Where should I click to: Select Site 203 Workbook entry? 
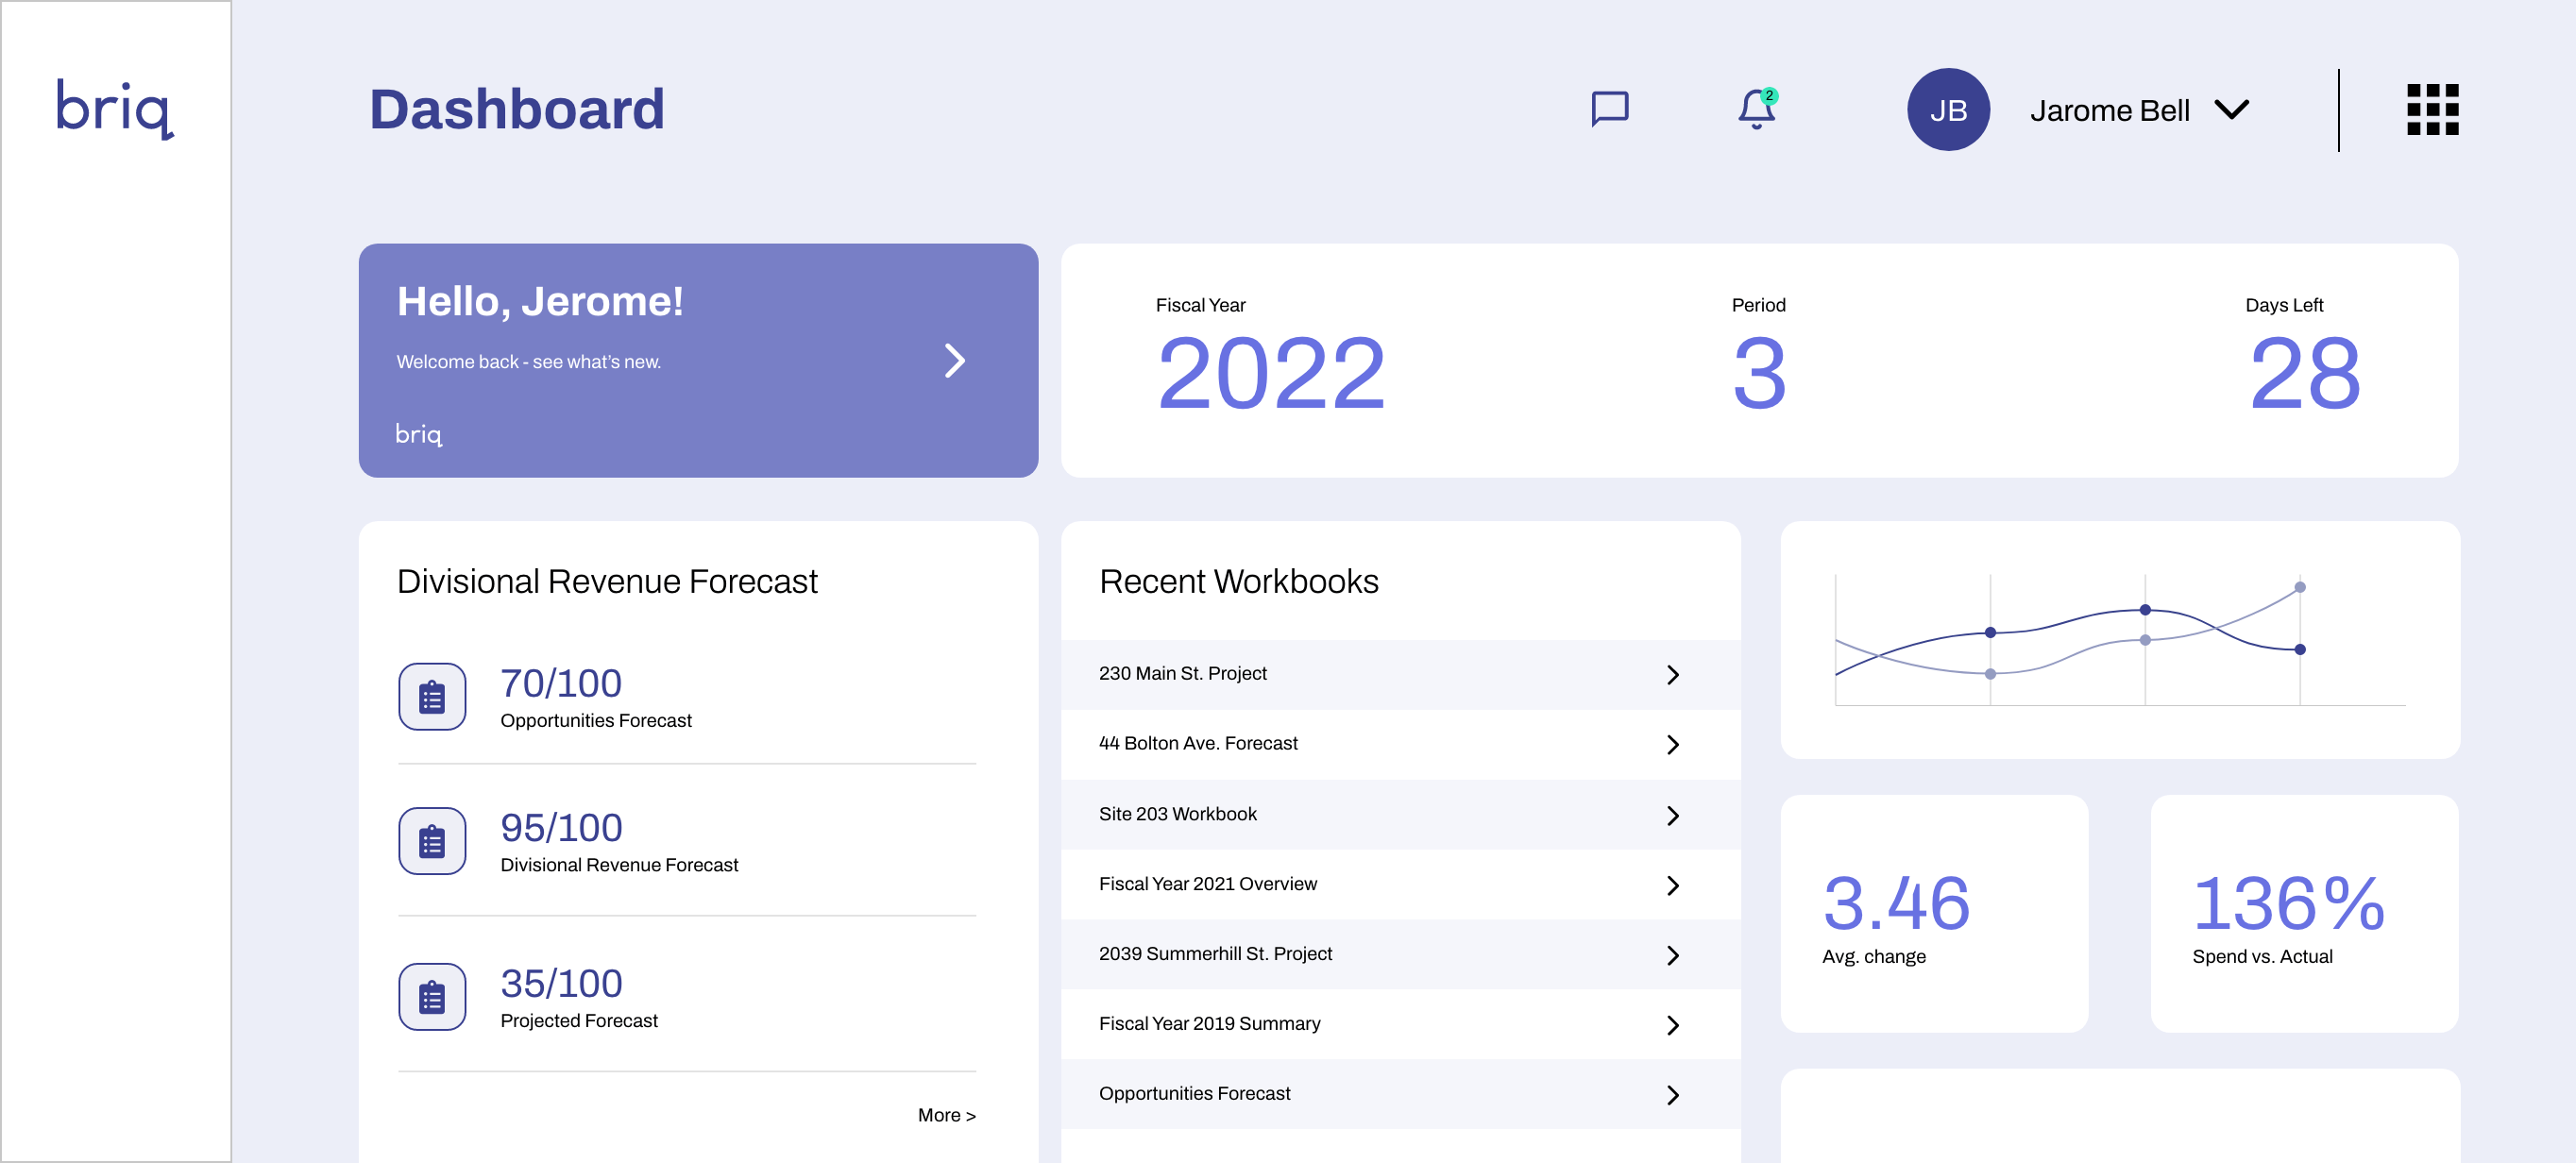pyautogui.click(x=1177, y=814)
